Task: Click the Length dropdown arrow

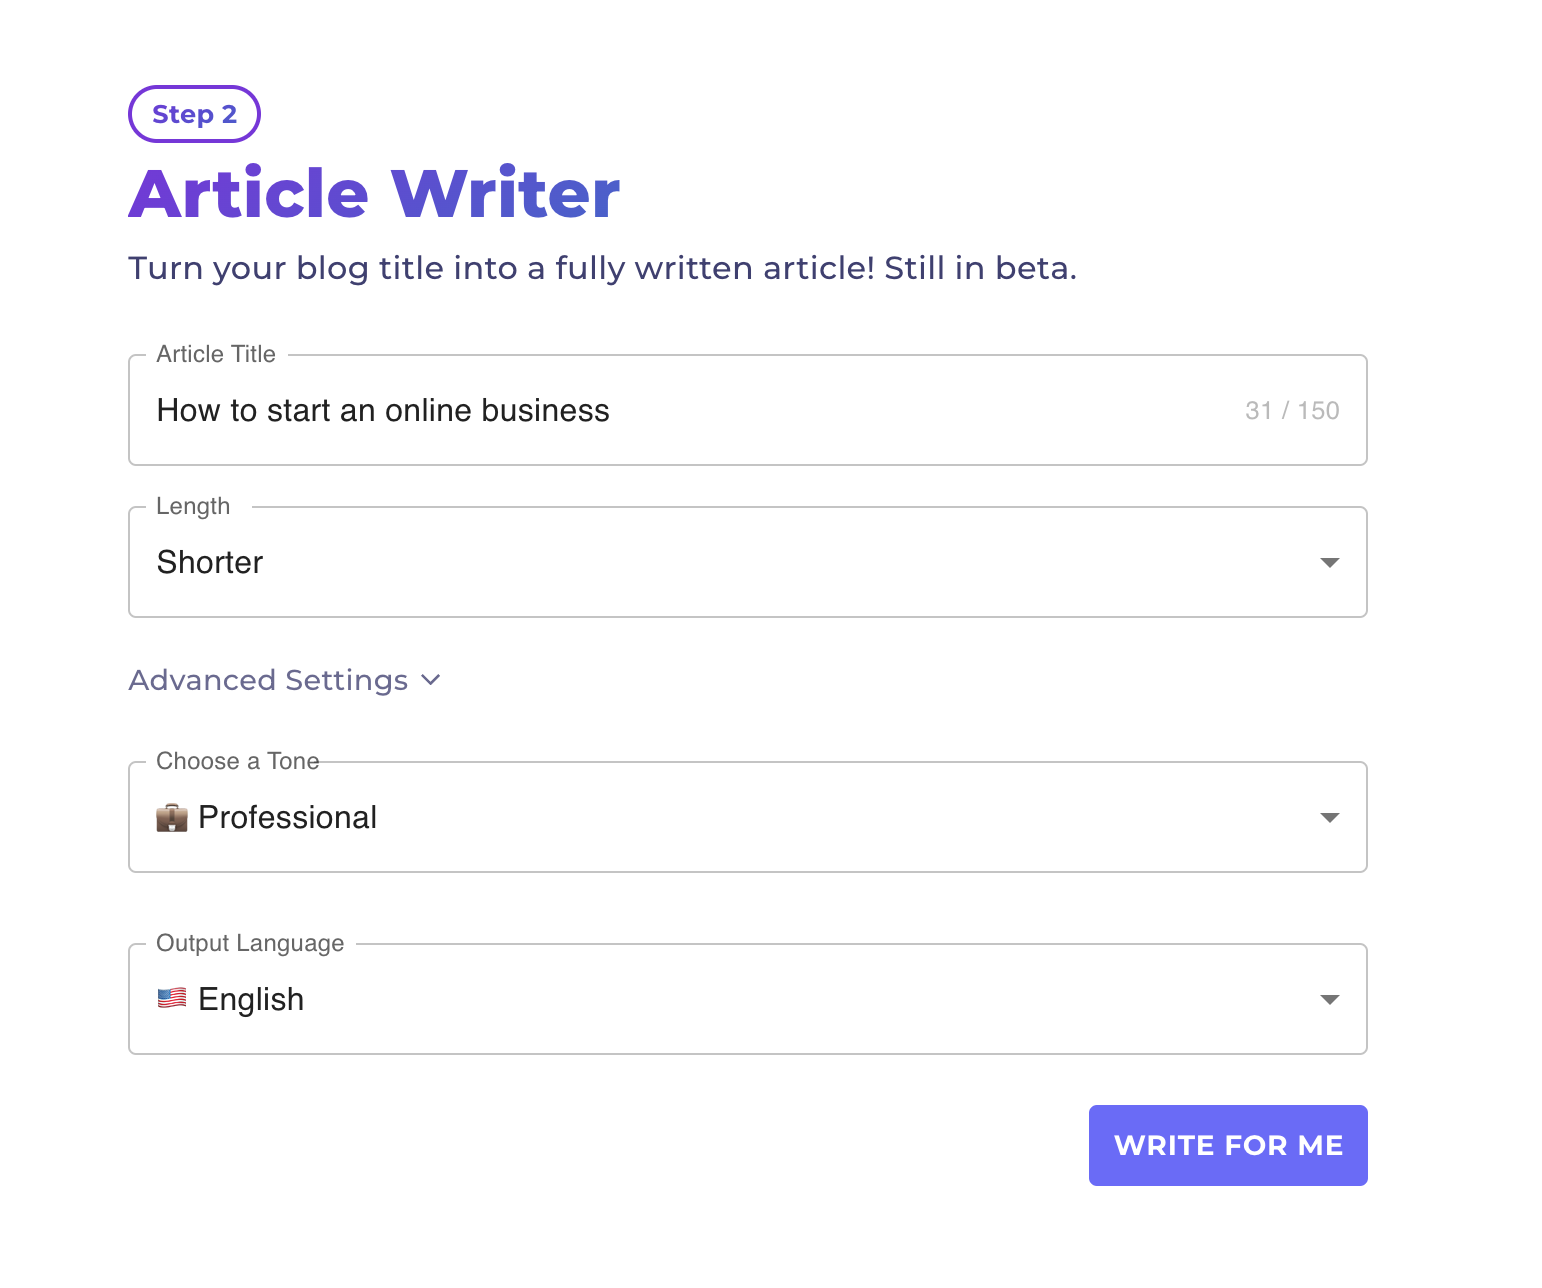Action: (x=1329, y=563)
